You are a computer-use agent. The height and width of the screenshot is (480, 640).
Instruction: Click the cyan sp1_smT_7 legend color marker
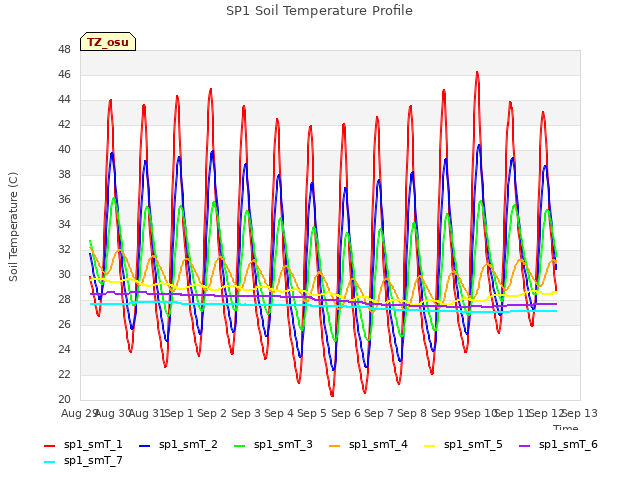49,462
